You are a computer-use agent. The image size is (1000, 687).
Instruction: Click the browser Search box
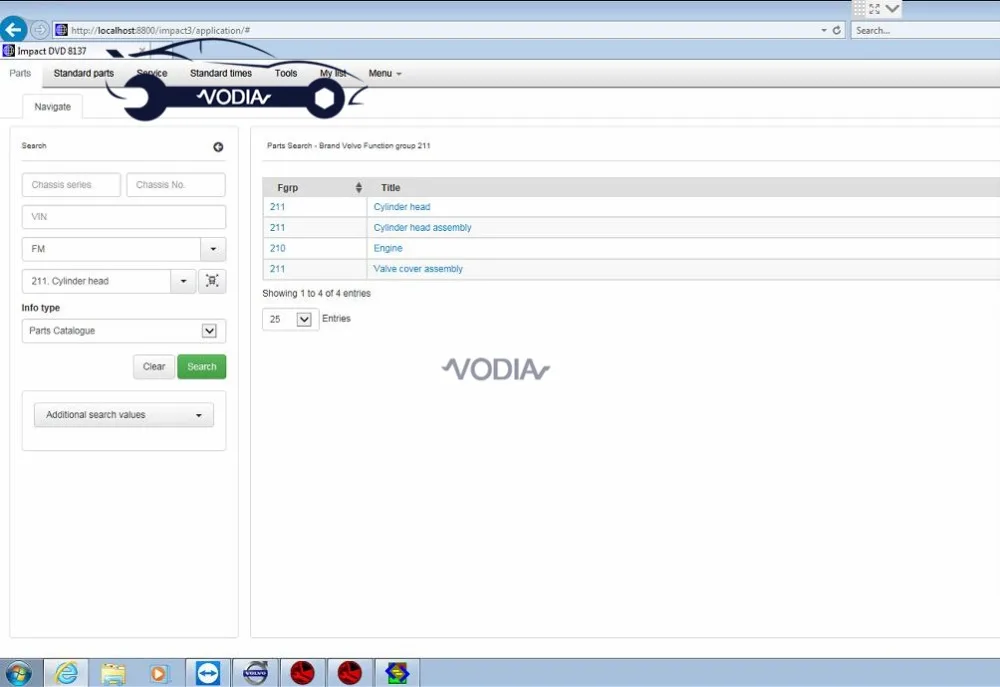tap(925, 30)
